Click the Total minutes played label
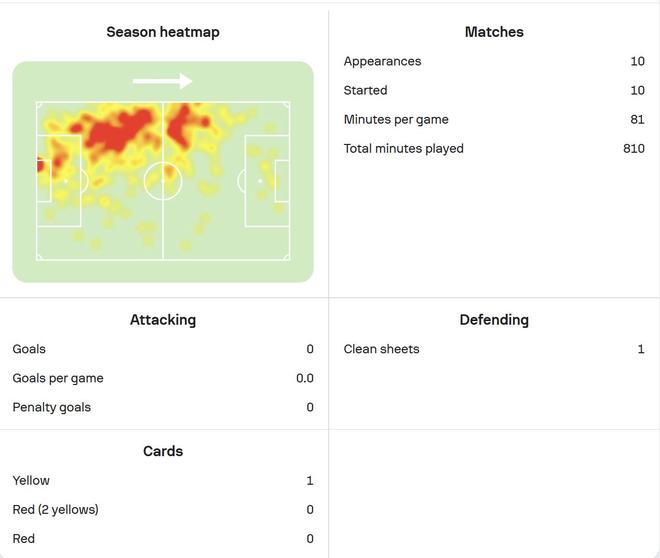 point(404,148)
